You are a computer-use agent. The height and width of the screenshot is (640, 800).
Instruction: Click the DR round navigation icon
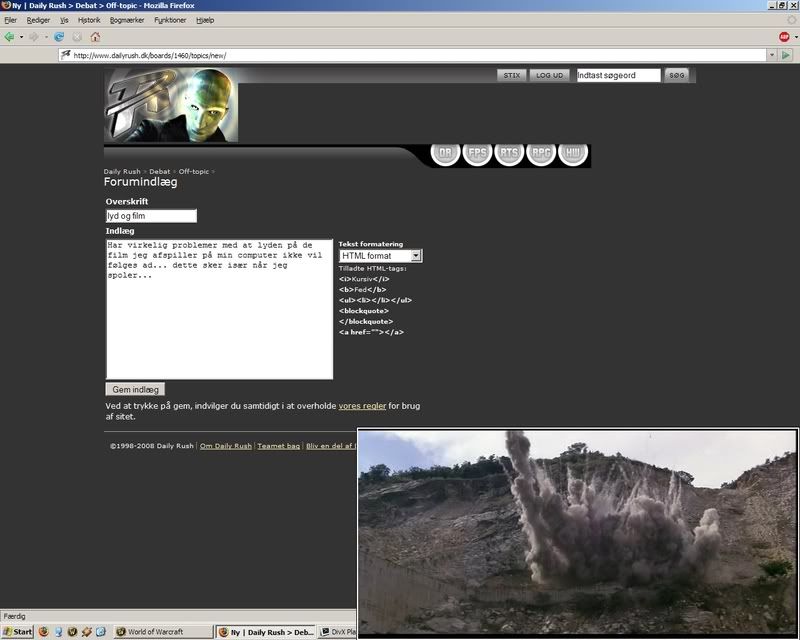[x=445, y=153]
